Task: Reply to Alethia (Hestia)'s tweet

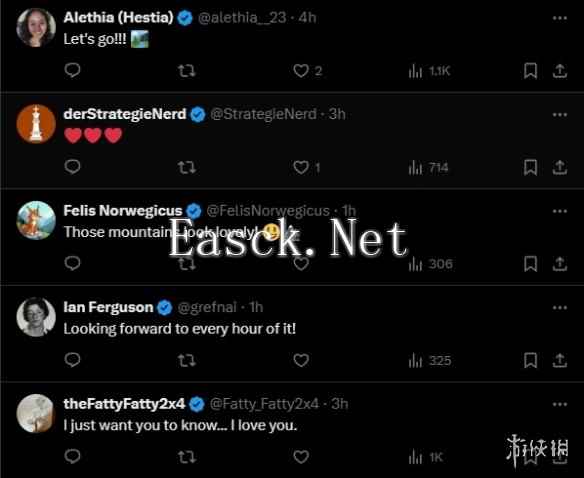Action: click(x=72, y=70)
